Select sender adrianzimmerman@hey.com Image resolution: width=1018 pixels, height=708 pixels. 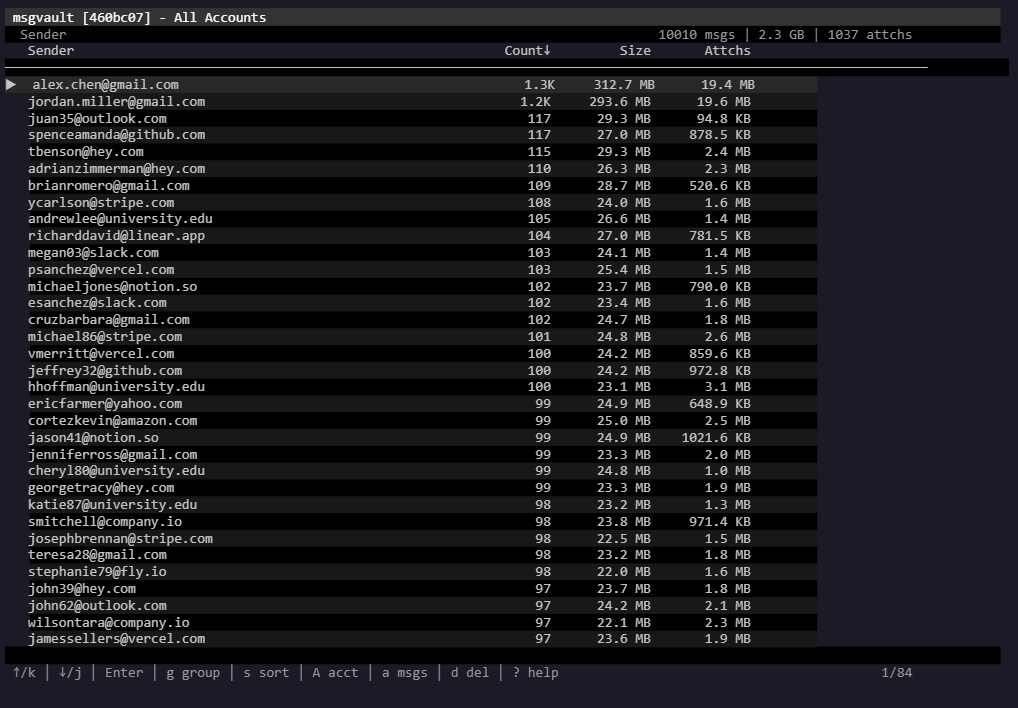click(x=411, y=169)
